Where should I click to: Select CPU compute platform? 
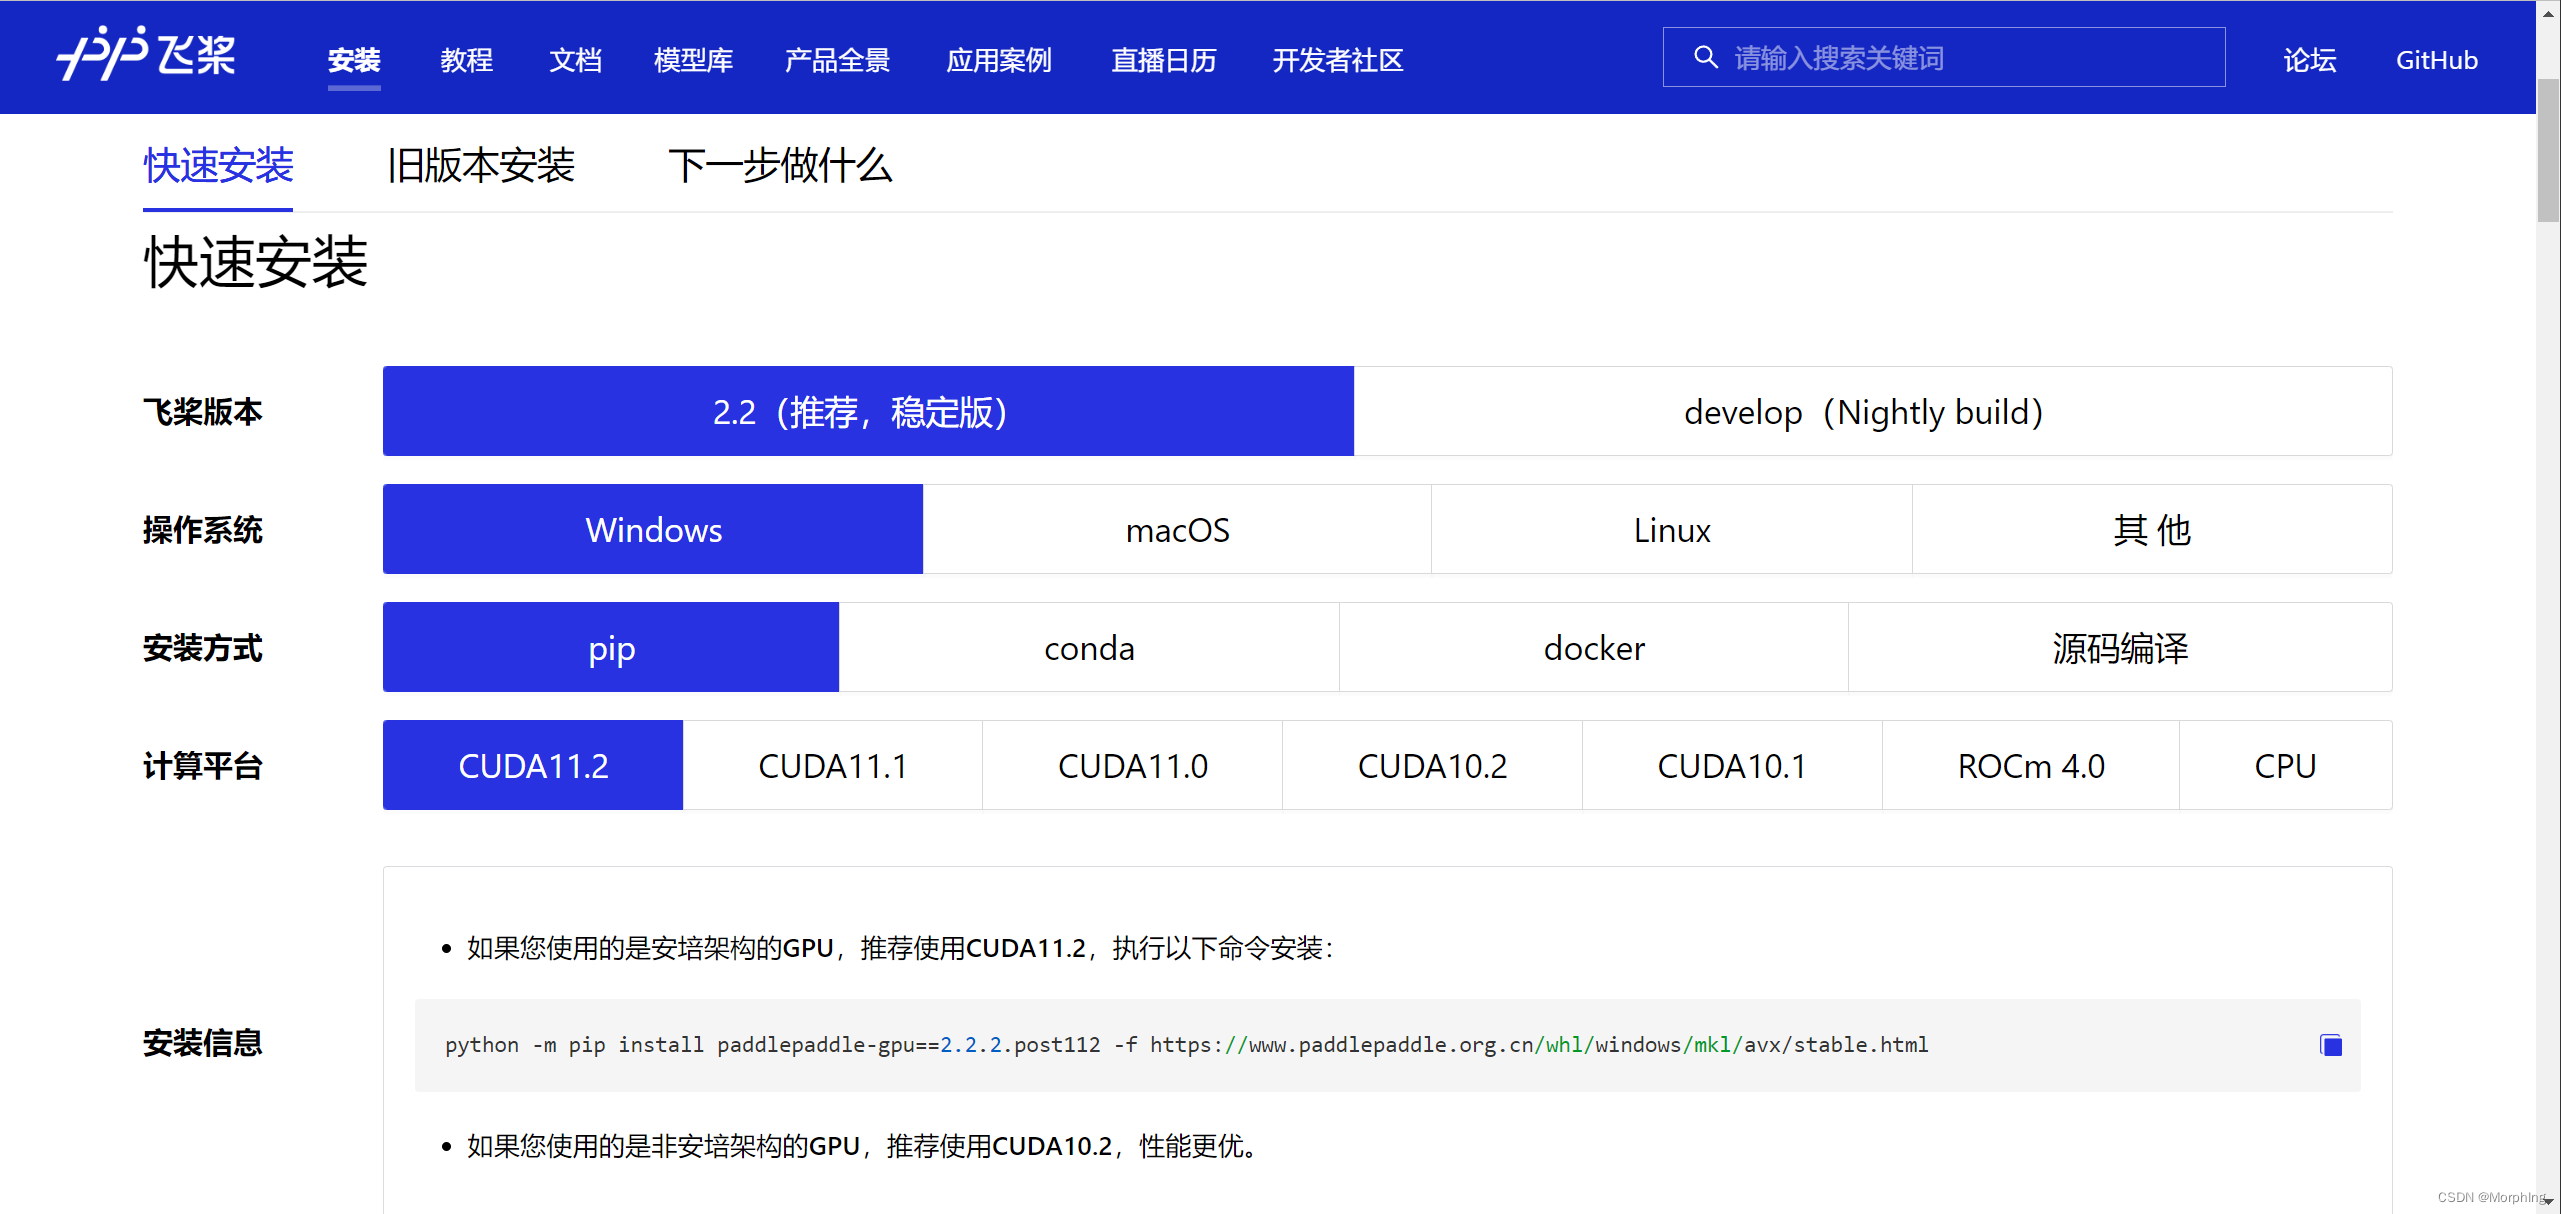tap(2284, 766)
